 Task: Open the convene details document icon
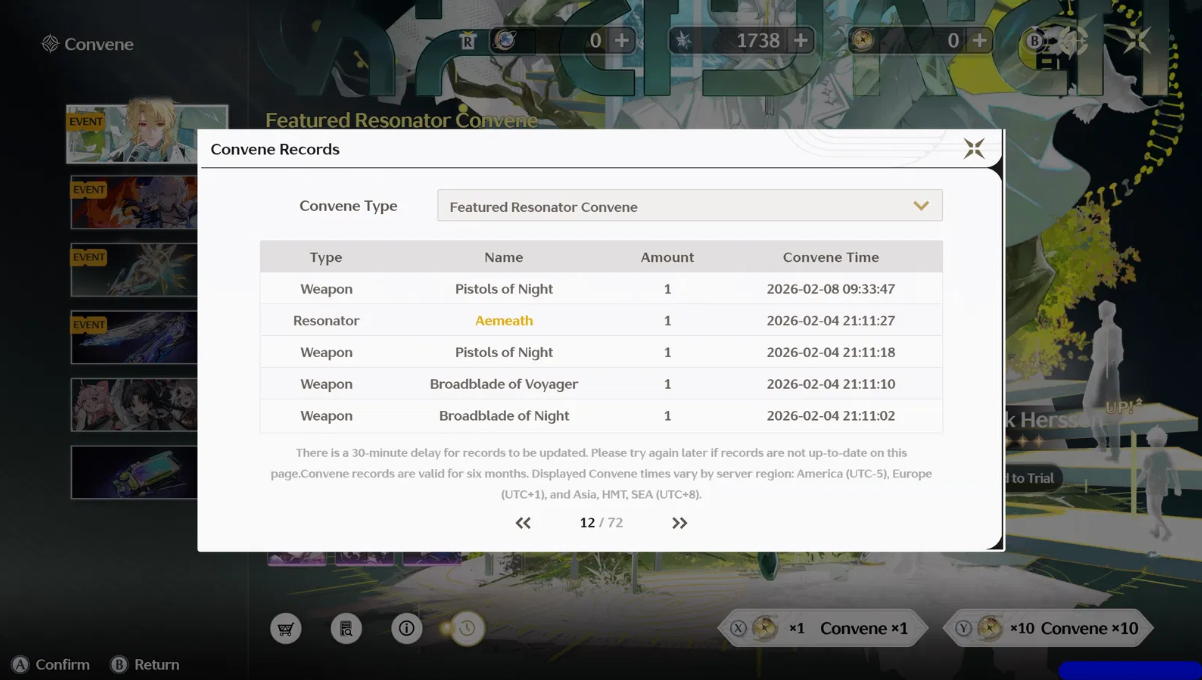[x=346, y=628]
